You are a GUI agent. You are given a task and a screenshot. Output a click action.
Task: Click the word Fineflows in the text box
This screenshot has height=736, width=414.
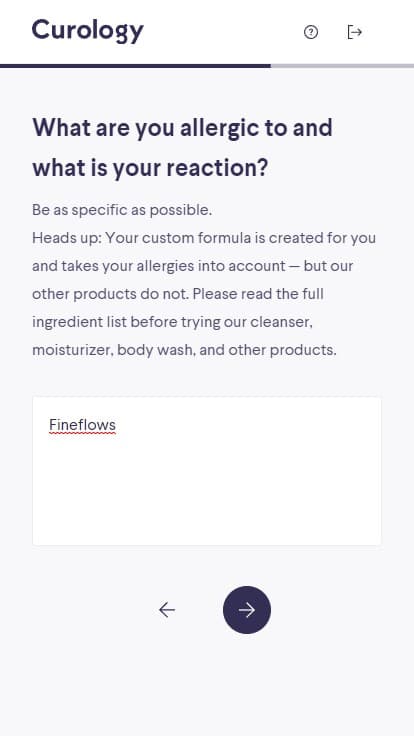[x=83, y=425]
